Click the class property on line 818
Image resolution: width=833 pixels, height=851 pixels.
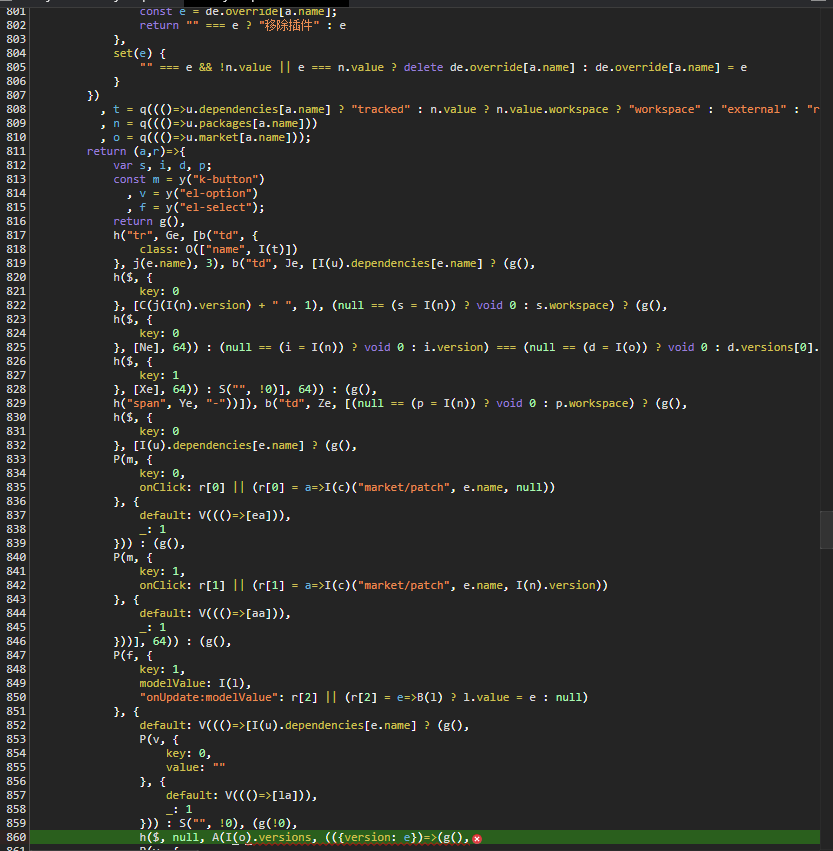(x=156, y=250)
